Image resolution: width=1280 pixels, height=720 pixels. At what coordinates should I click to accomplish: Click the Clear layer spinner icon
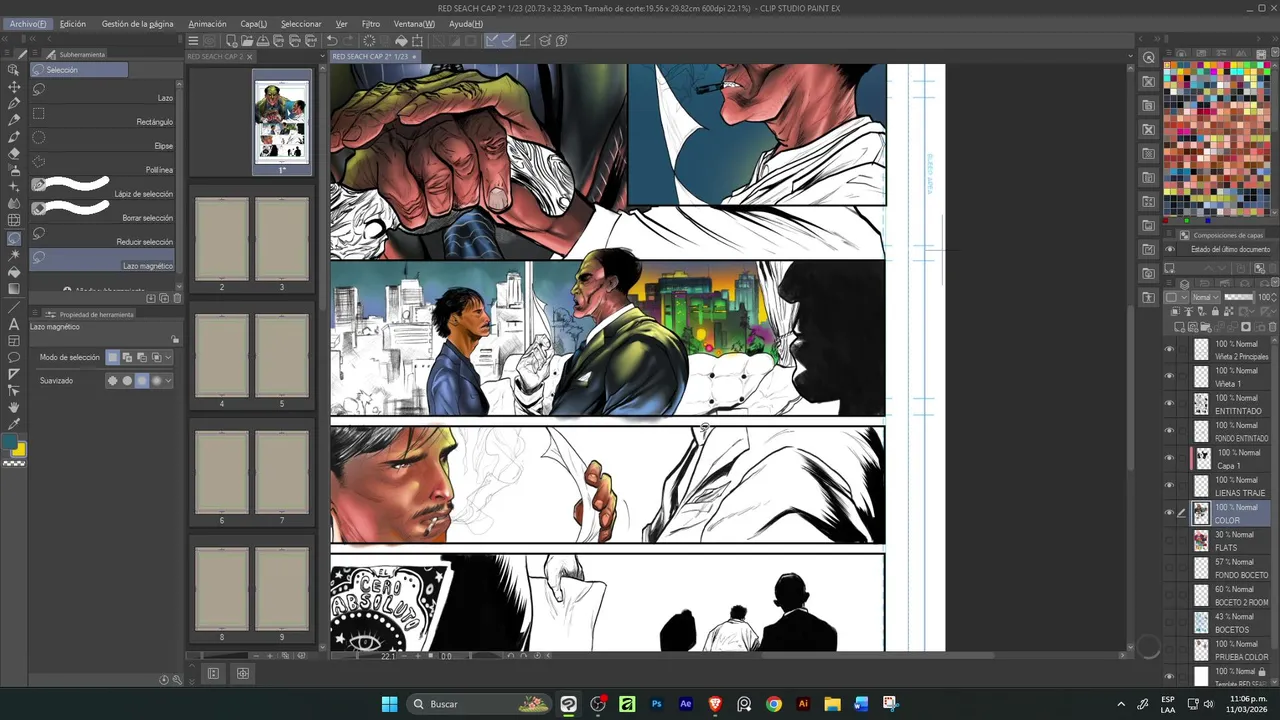point(369,41)
